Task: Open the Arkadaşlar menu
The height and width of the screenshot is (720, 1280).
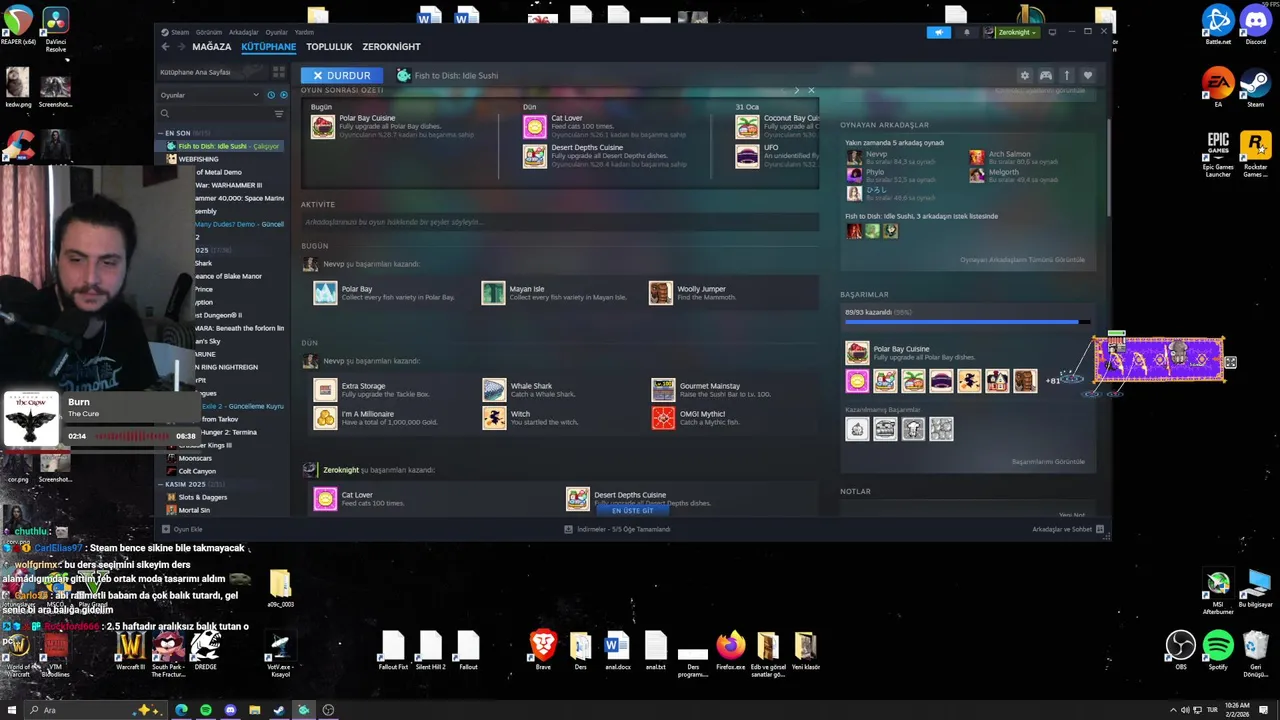Action: (x=244, y=32)
